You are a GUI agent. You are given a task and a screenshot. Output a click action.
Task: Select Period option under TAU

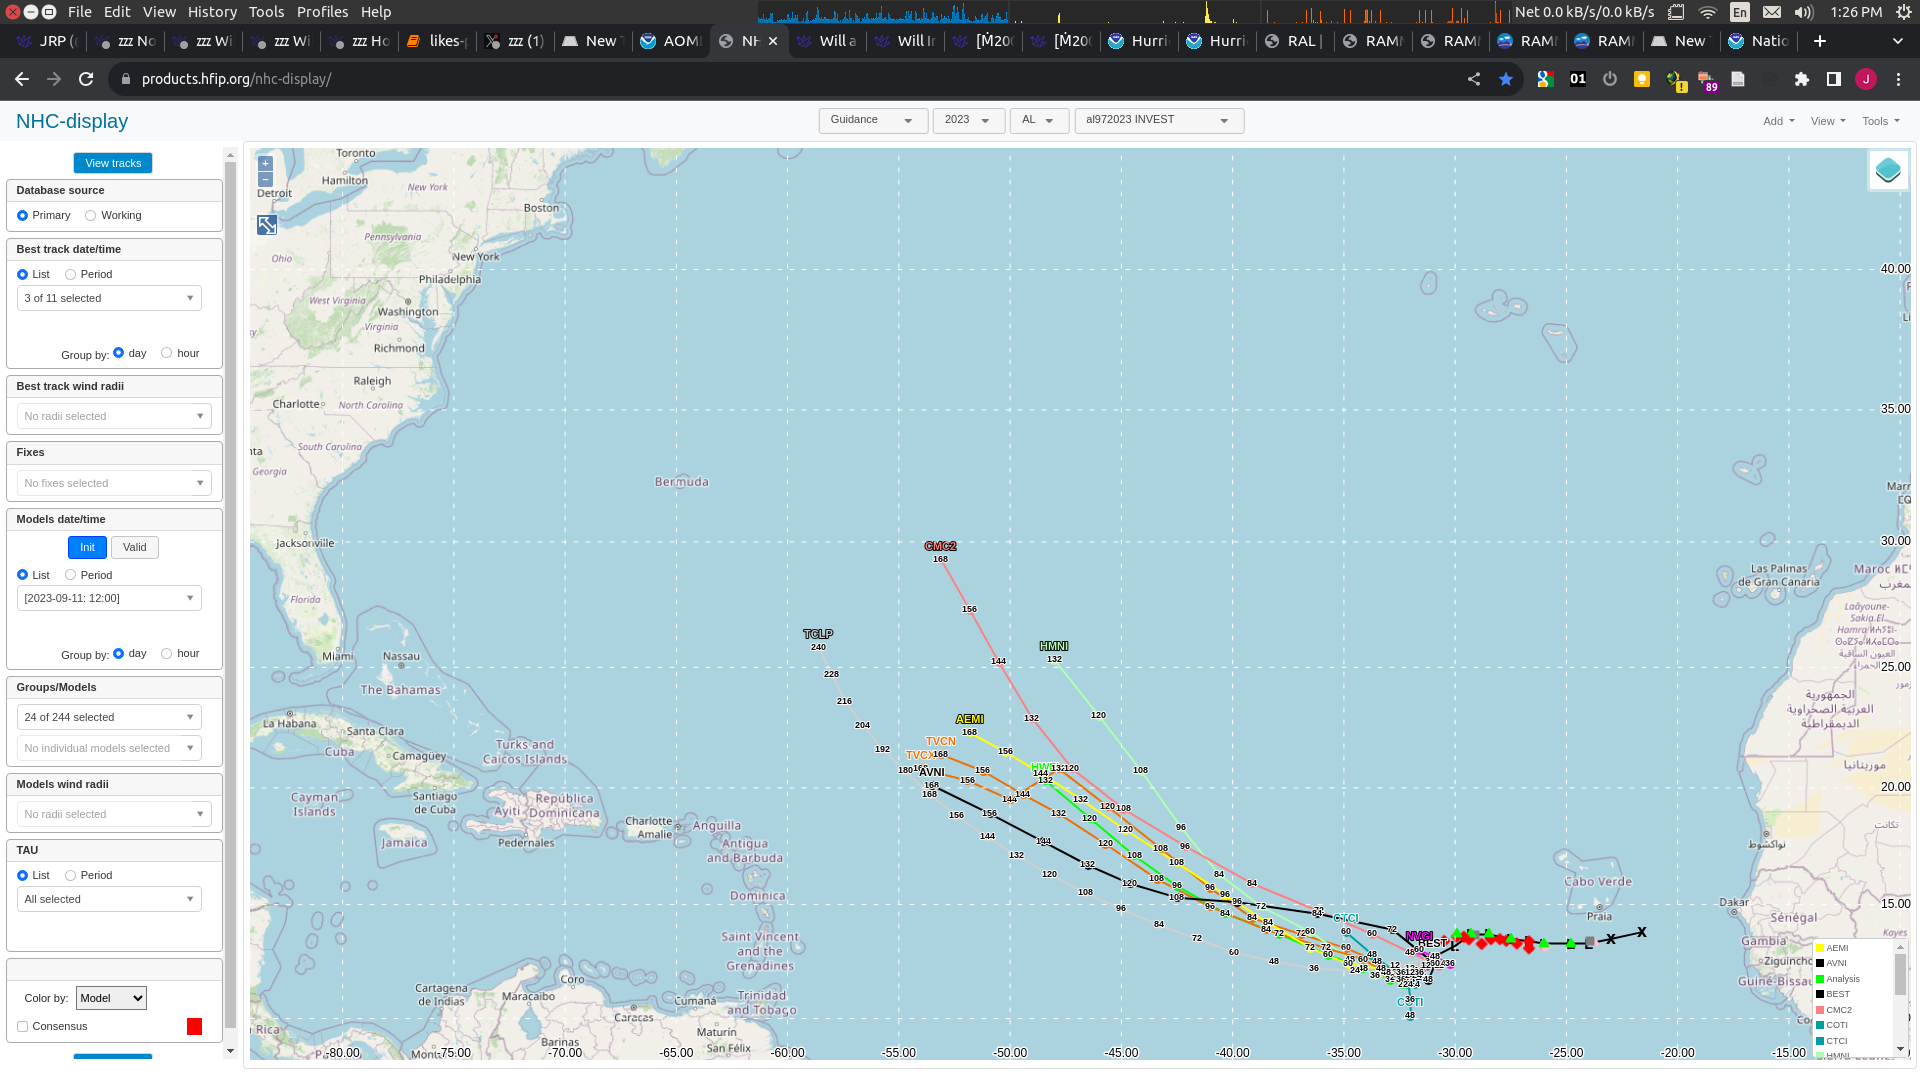pos(71,876)
